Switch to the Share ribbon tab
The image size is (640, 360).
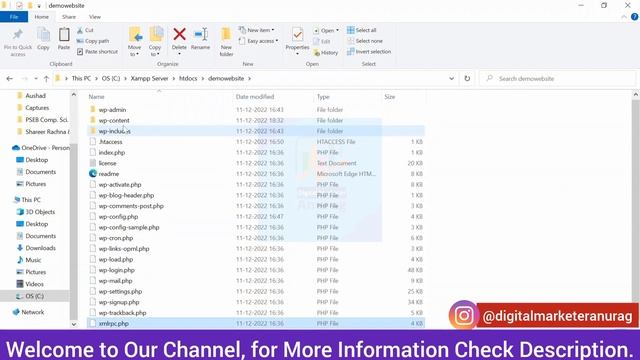69,17
